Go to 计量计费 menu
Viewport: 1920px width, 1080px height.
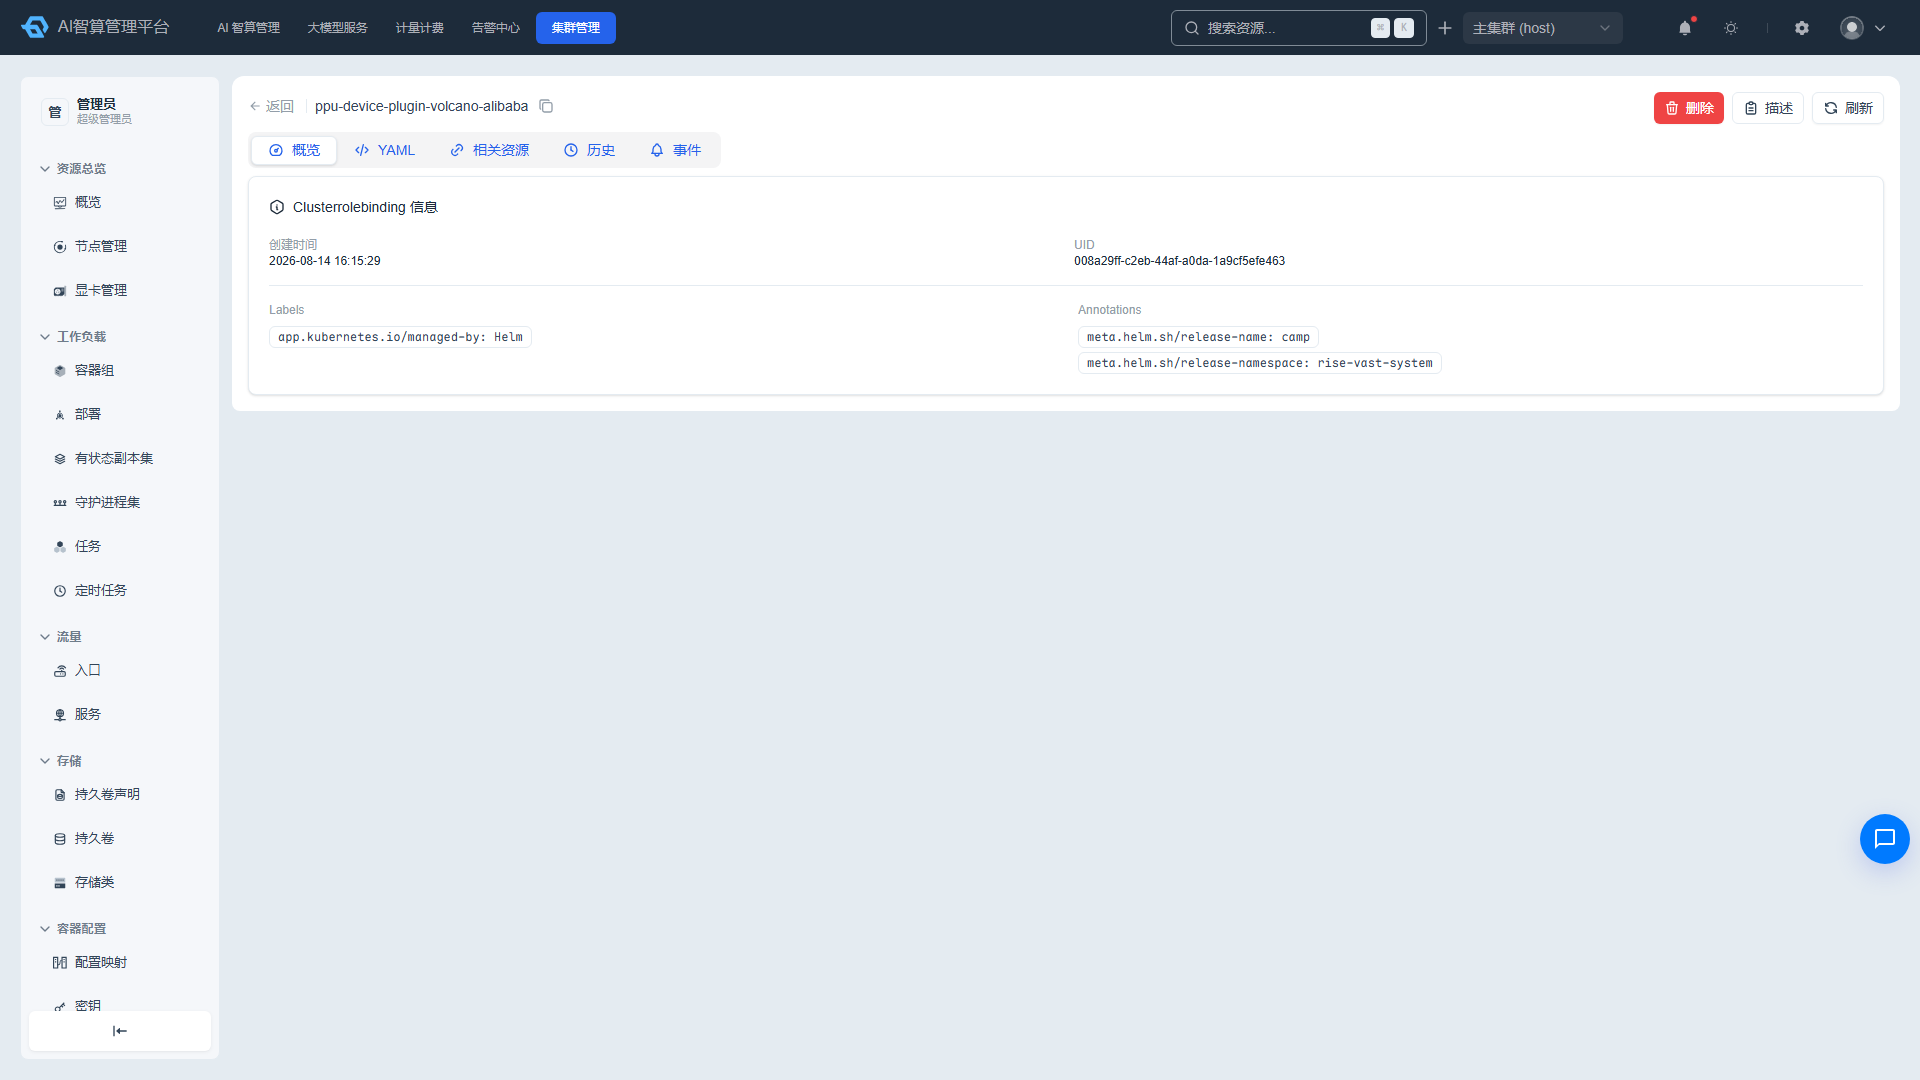[420, 28]
